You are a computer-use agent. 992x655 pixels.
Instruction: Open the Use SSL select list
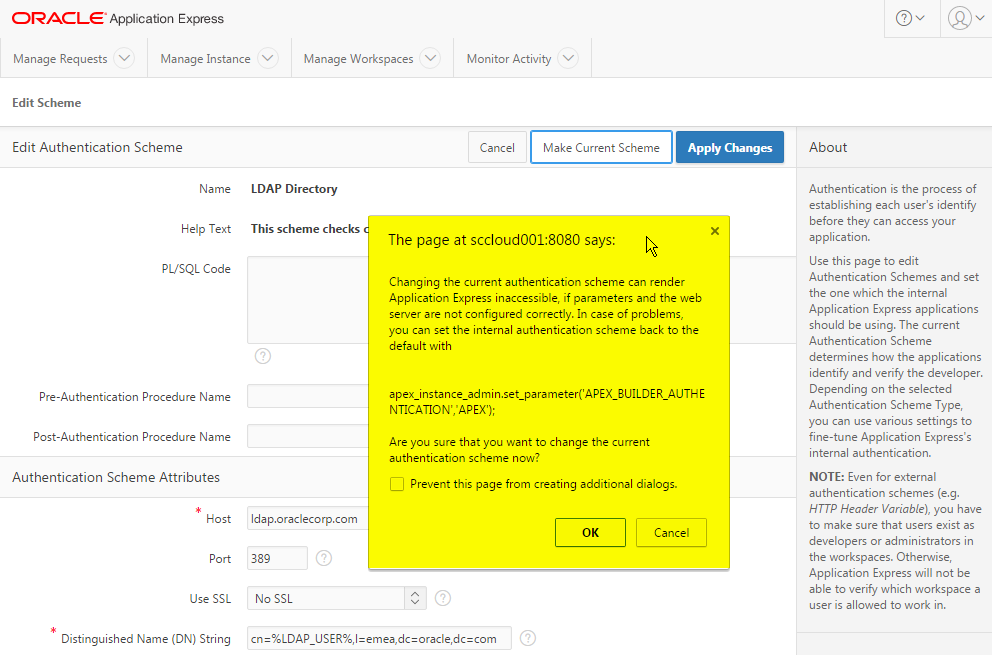click(337, 598)
